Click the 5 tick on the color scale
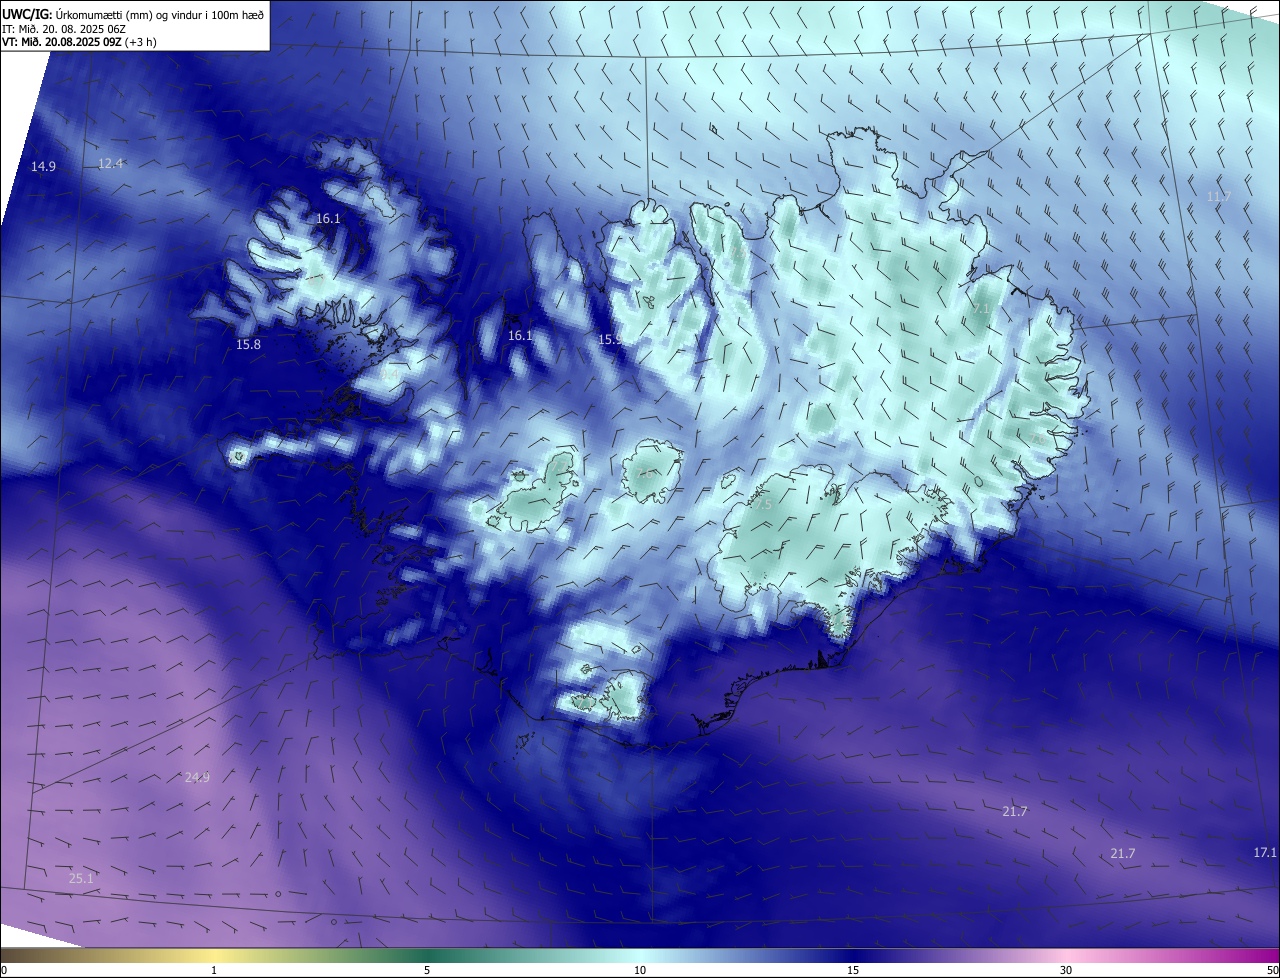1280x978 pixels. click(427, 970)
